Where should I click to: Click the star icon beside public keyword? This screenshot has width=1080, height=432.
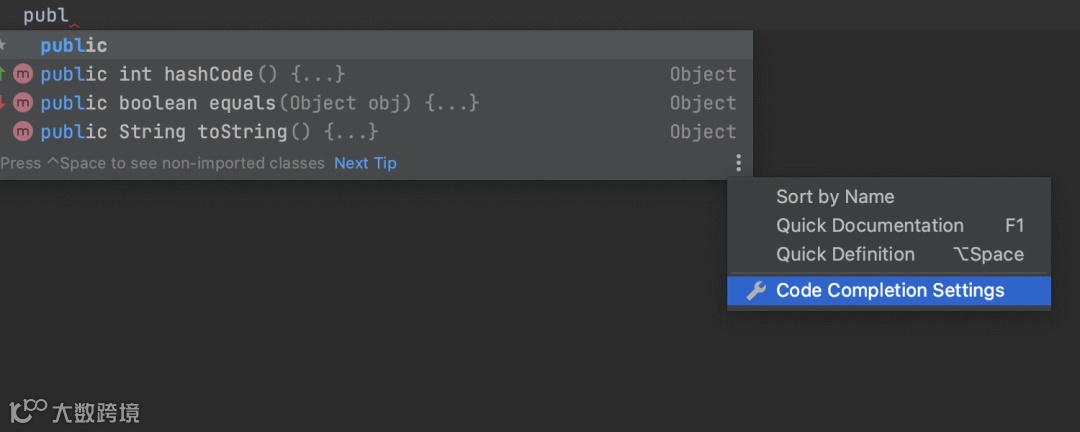pos(3,46)
